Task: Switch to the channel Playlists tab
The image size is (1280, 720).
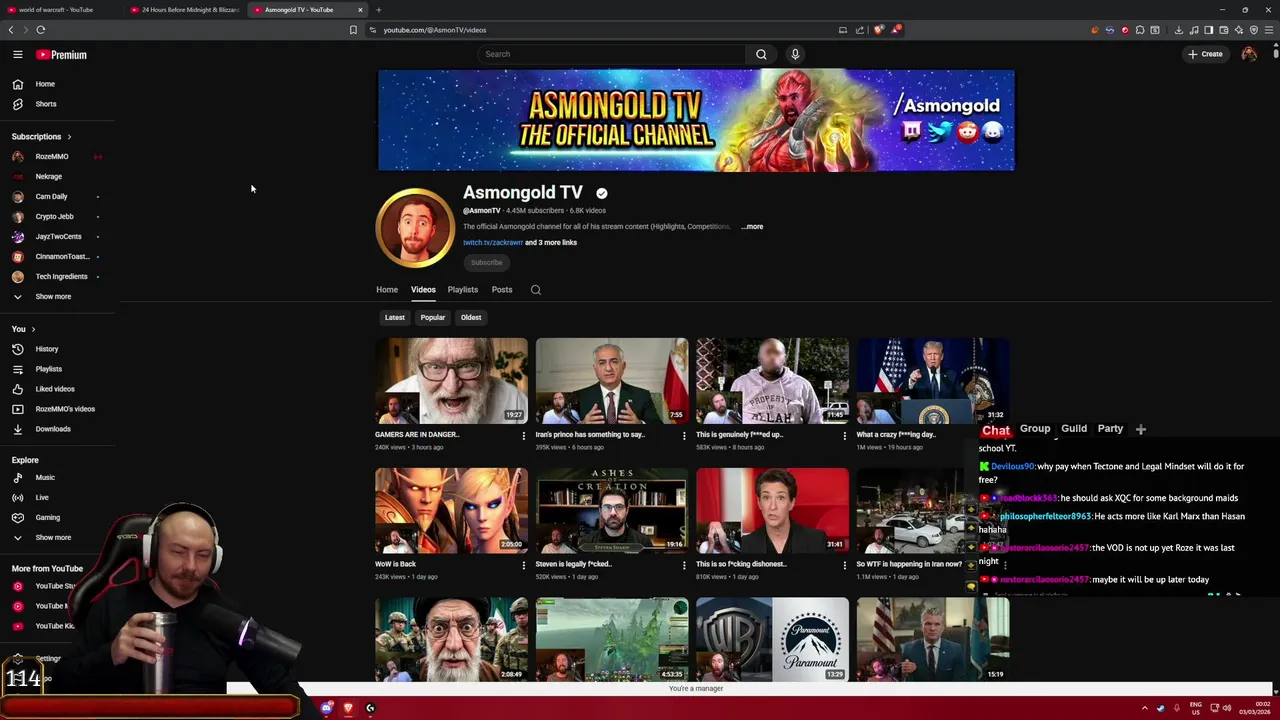Action: click(463, 290)
